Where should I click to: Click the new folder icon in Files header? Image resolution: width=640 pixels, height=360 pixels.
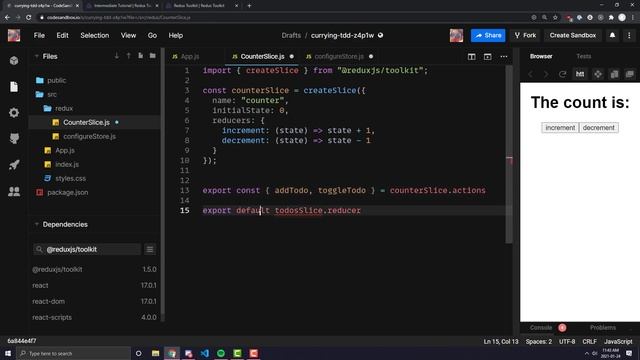(x=153, y=56)
